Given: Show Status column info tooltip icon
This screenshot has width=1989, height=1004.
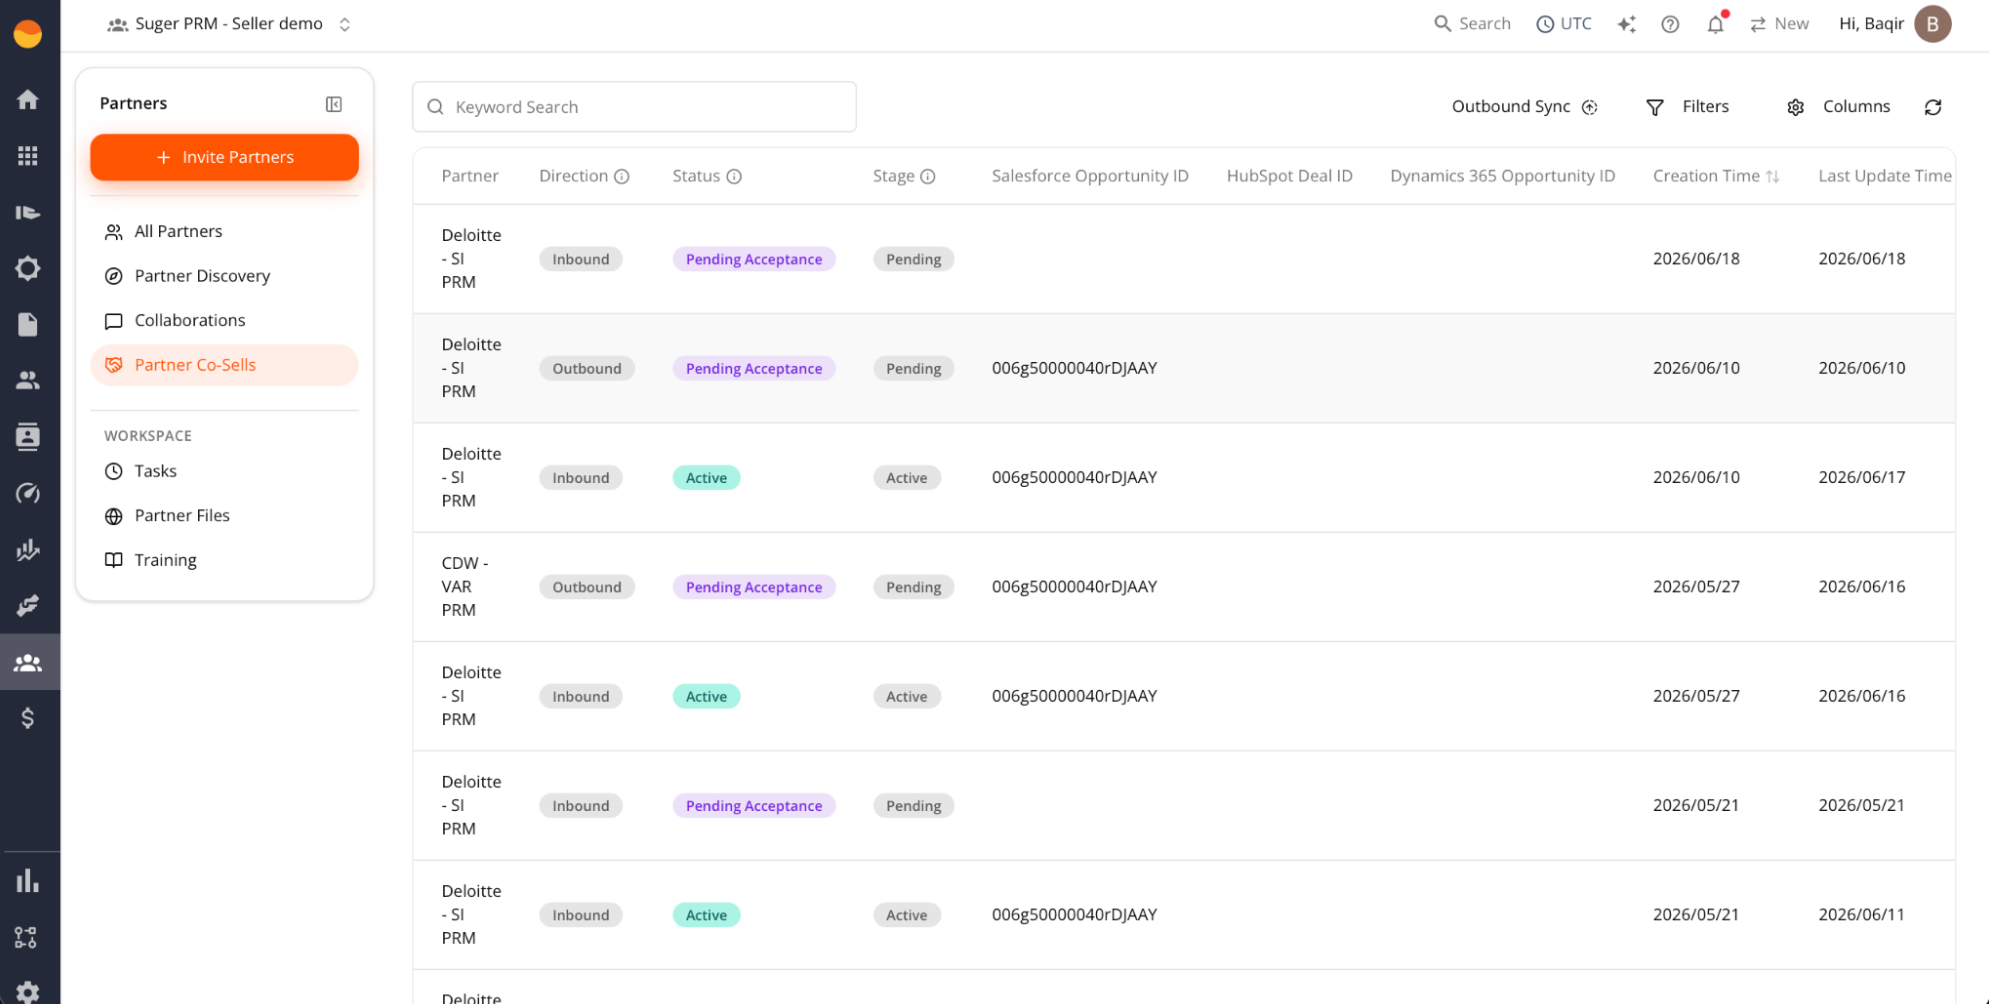Looking at the screenshot, I should tap(734, 177).
